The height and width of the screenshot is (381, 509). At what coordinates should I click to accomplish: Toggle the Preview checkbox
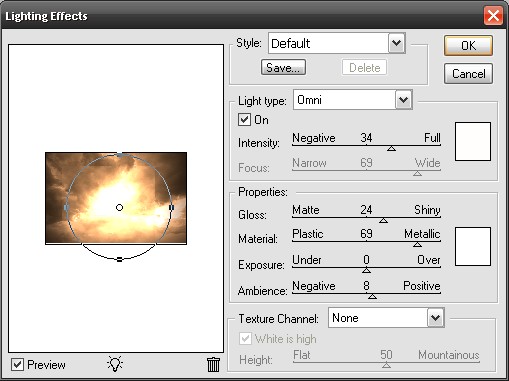[x=17, y=365]
